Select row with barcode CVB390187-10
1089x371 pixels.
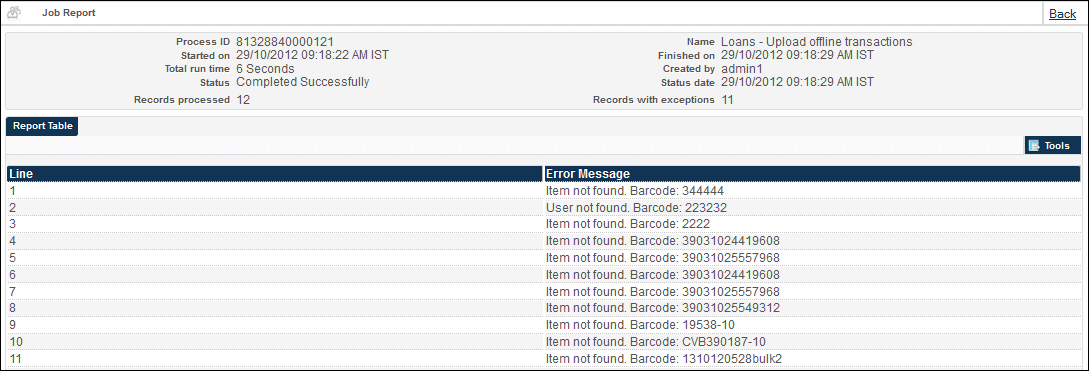point(544,342)
